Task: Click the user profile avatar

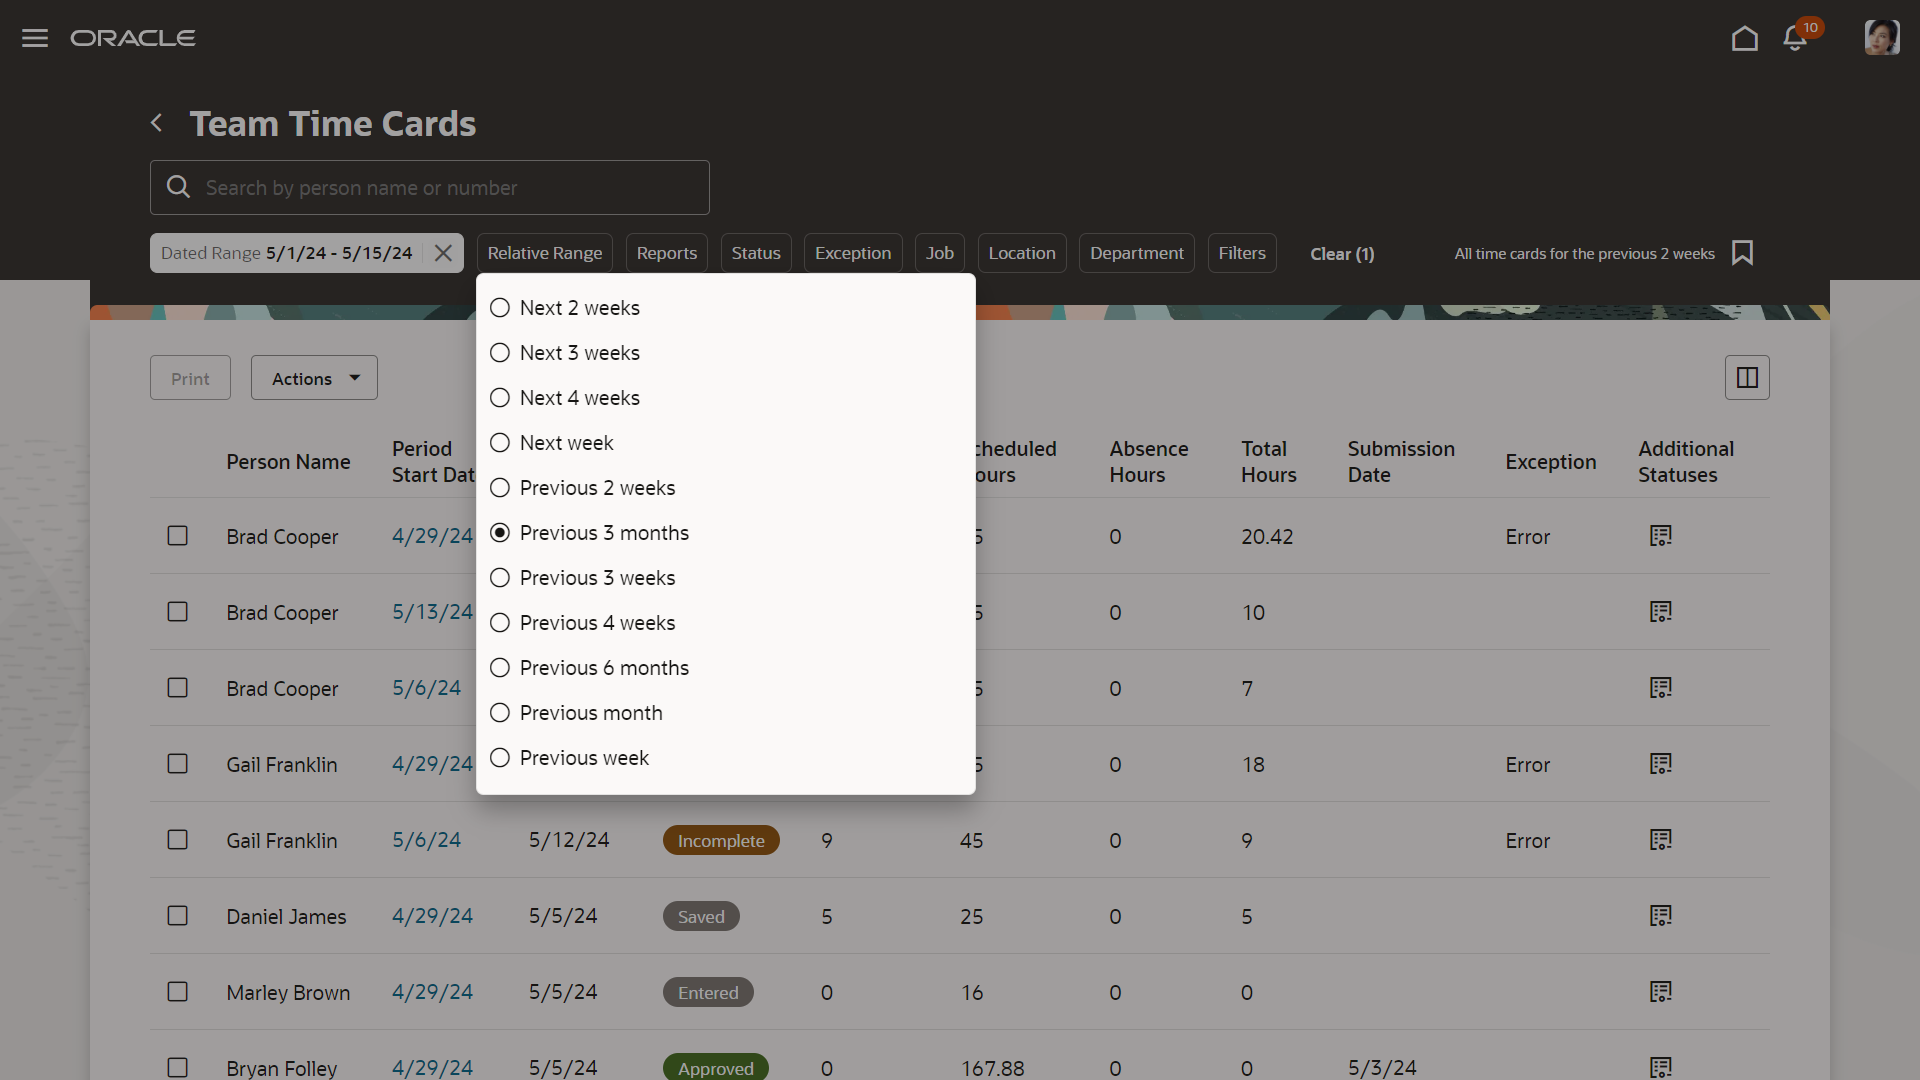Action: coord(1881,38)
